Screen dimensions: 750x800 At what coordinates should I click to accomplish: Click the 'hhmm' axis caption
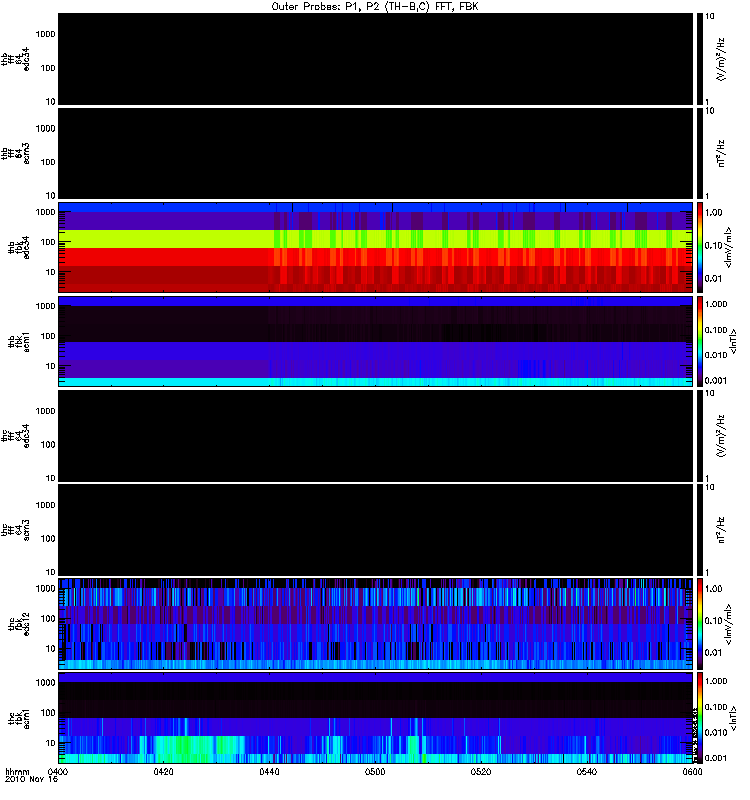point(17,771)
